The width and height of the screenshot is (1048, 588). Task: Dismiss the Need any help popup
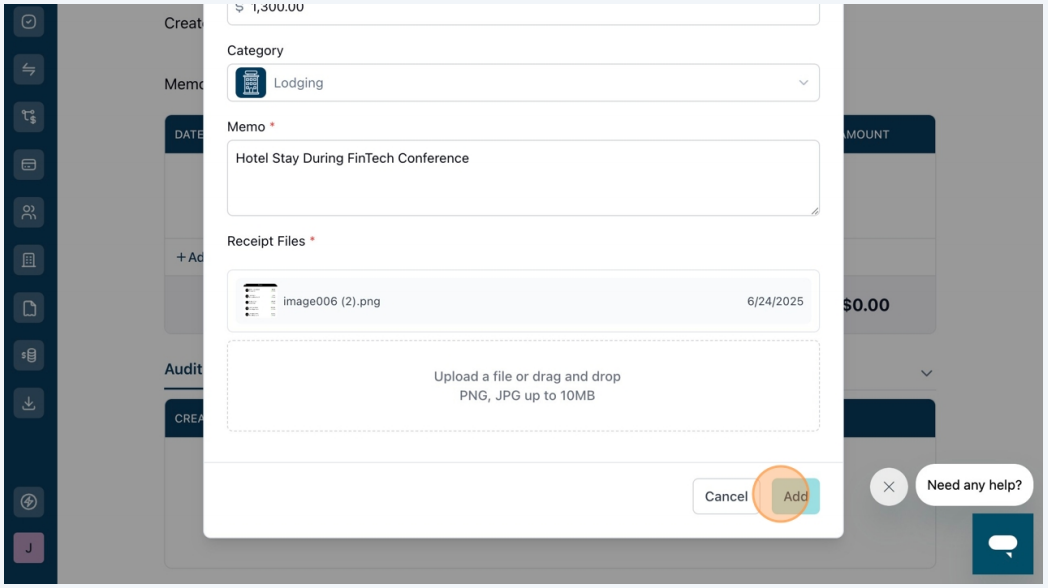[x=889, y=486]
